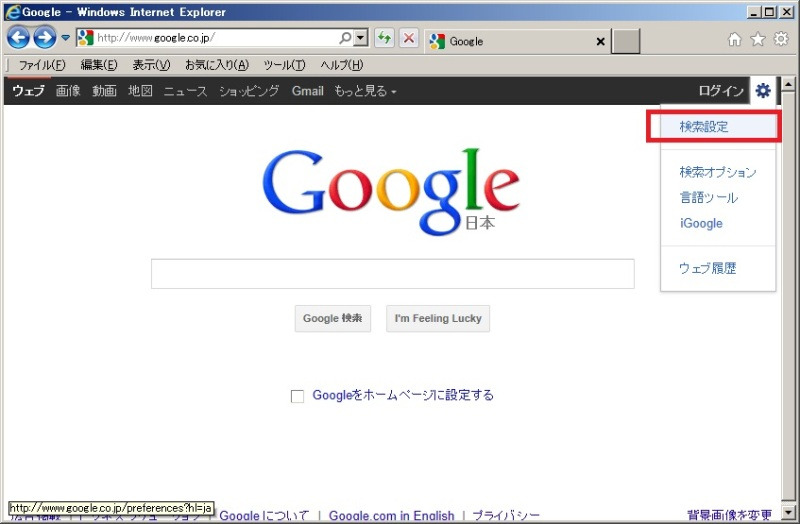
Task: Choose 検索オプション in gear menu
Action: [x=718, y=172]
